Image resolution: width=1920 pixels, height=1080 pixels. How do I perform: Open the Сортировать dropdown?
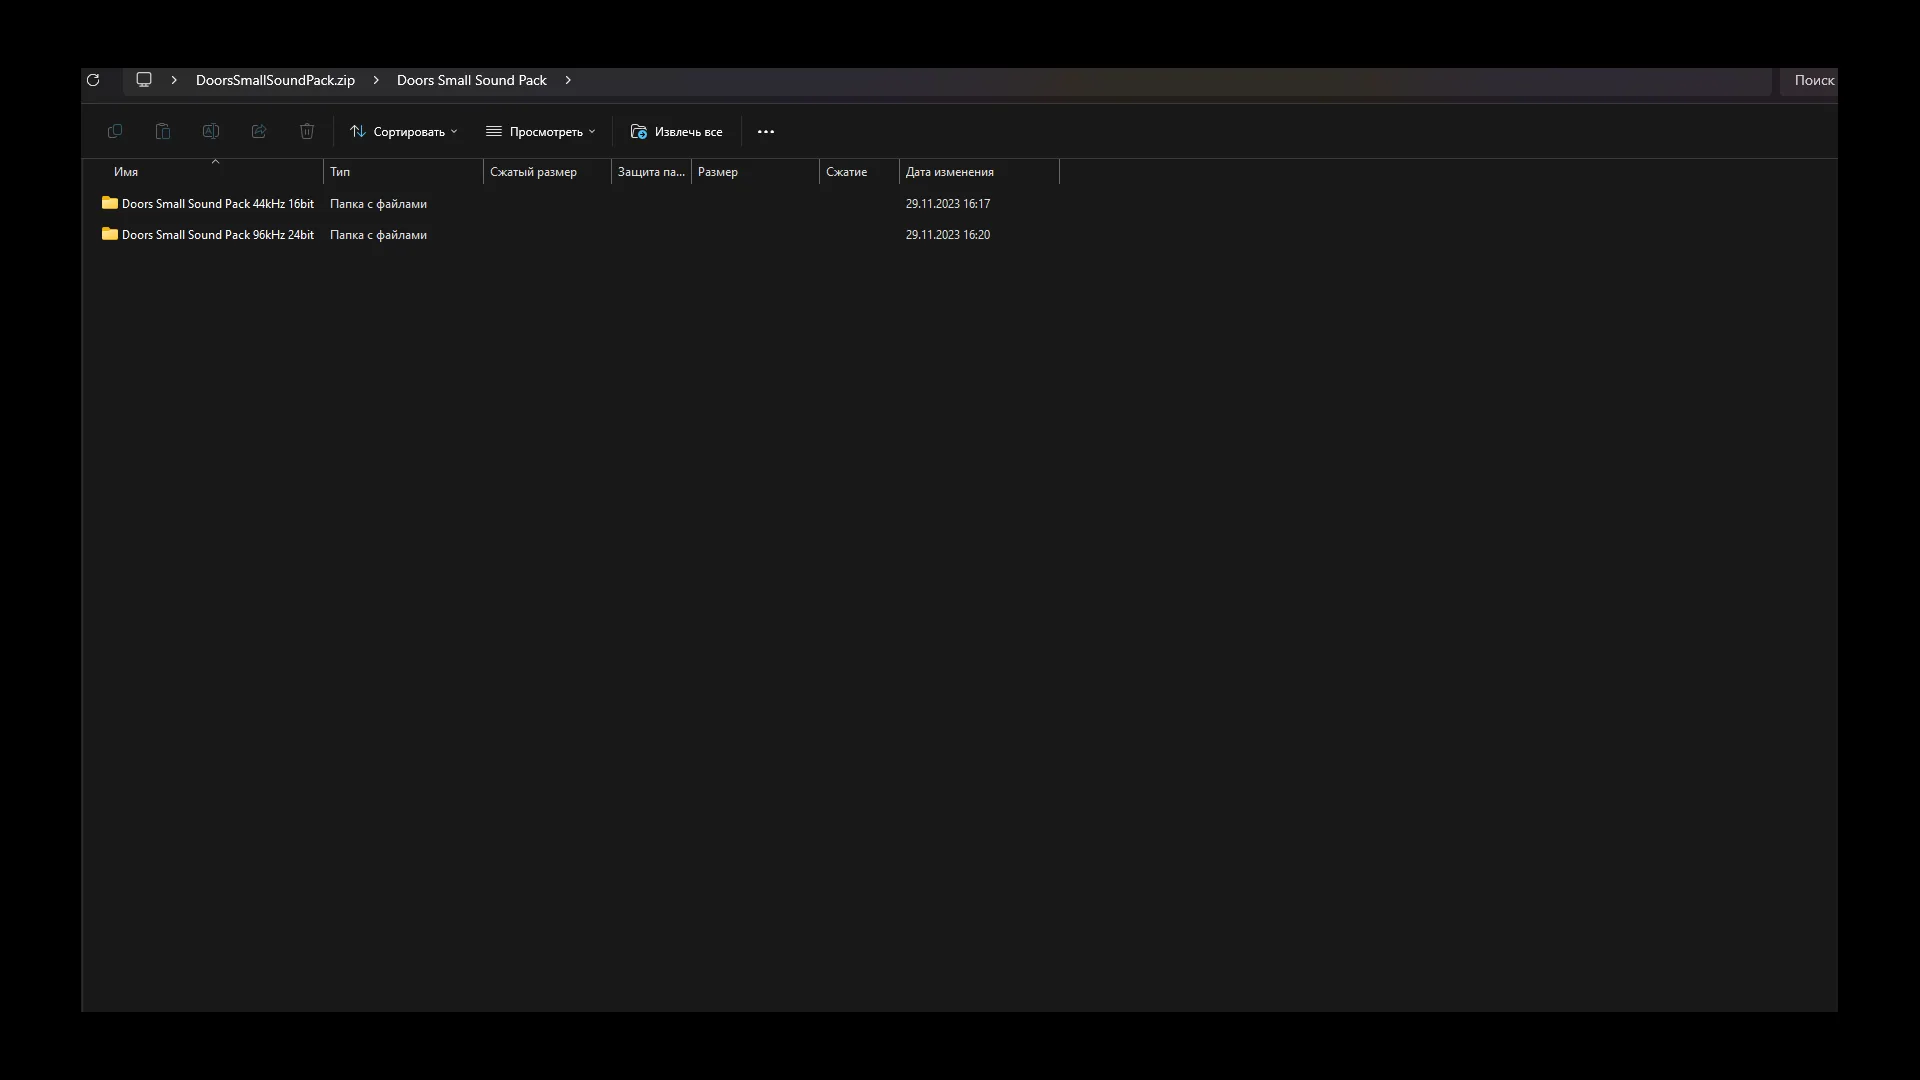[403, 132]
